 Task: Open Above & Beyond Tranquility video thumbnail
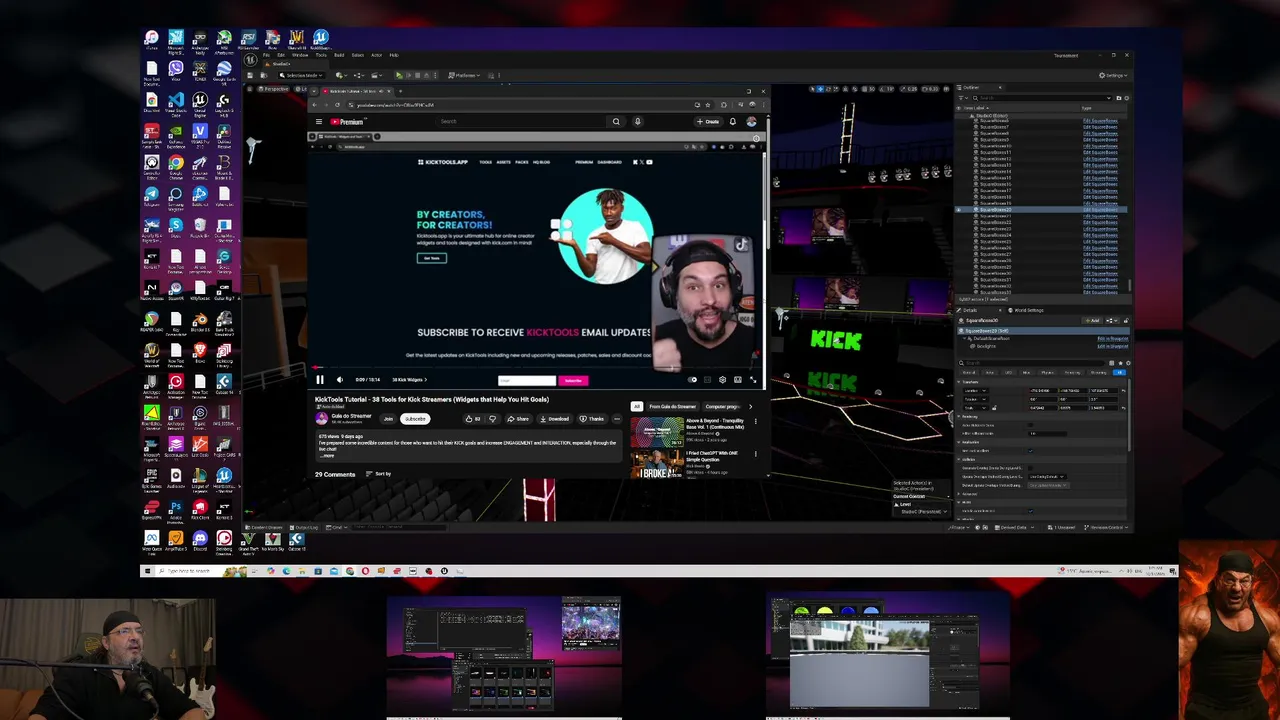[x=657, y=432]
